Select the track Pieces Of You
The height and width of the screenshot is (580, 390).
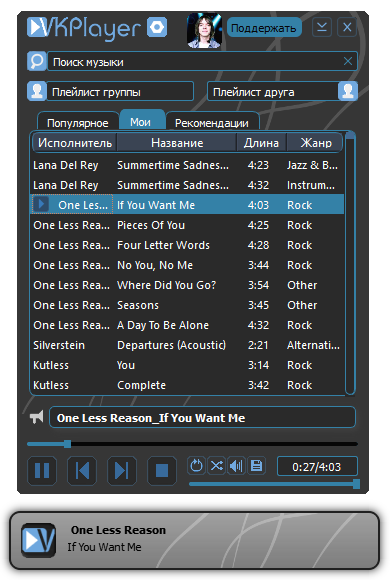click(x=187, y=225)
